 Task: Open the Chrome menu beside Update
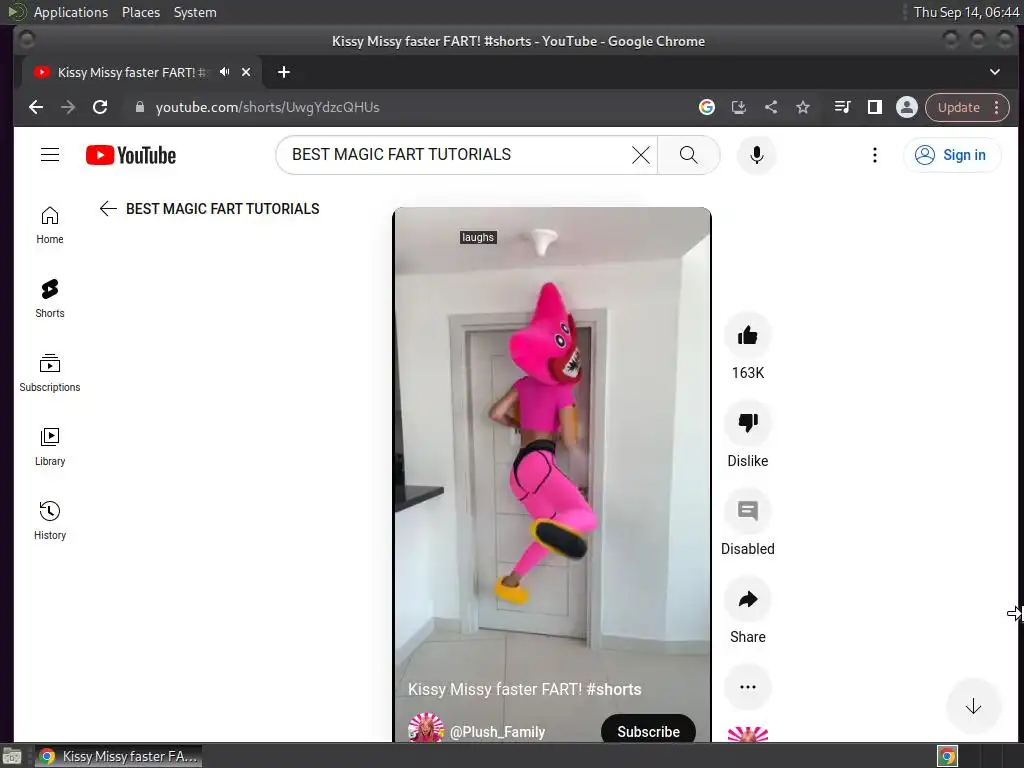pyautogui.click(x=997, y=107)
